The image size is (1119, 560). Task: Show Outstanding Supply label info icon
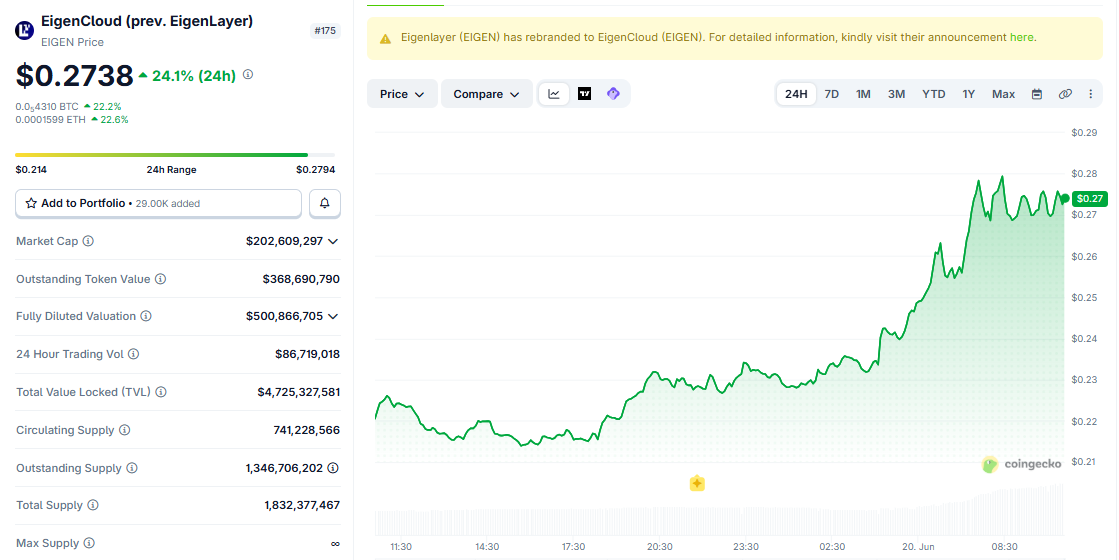[x=131, y=468]
